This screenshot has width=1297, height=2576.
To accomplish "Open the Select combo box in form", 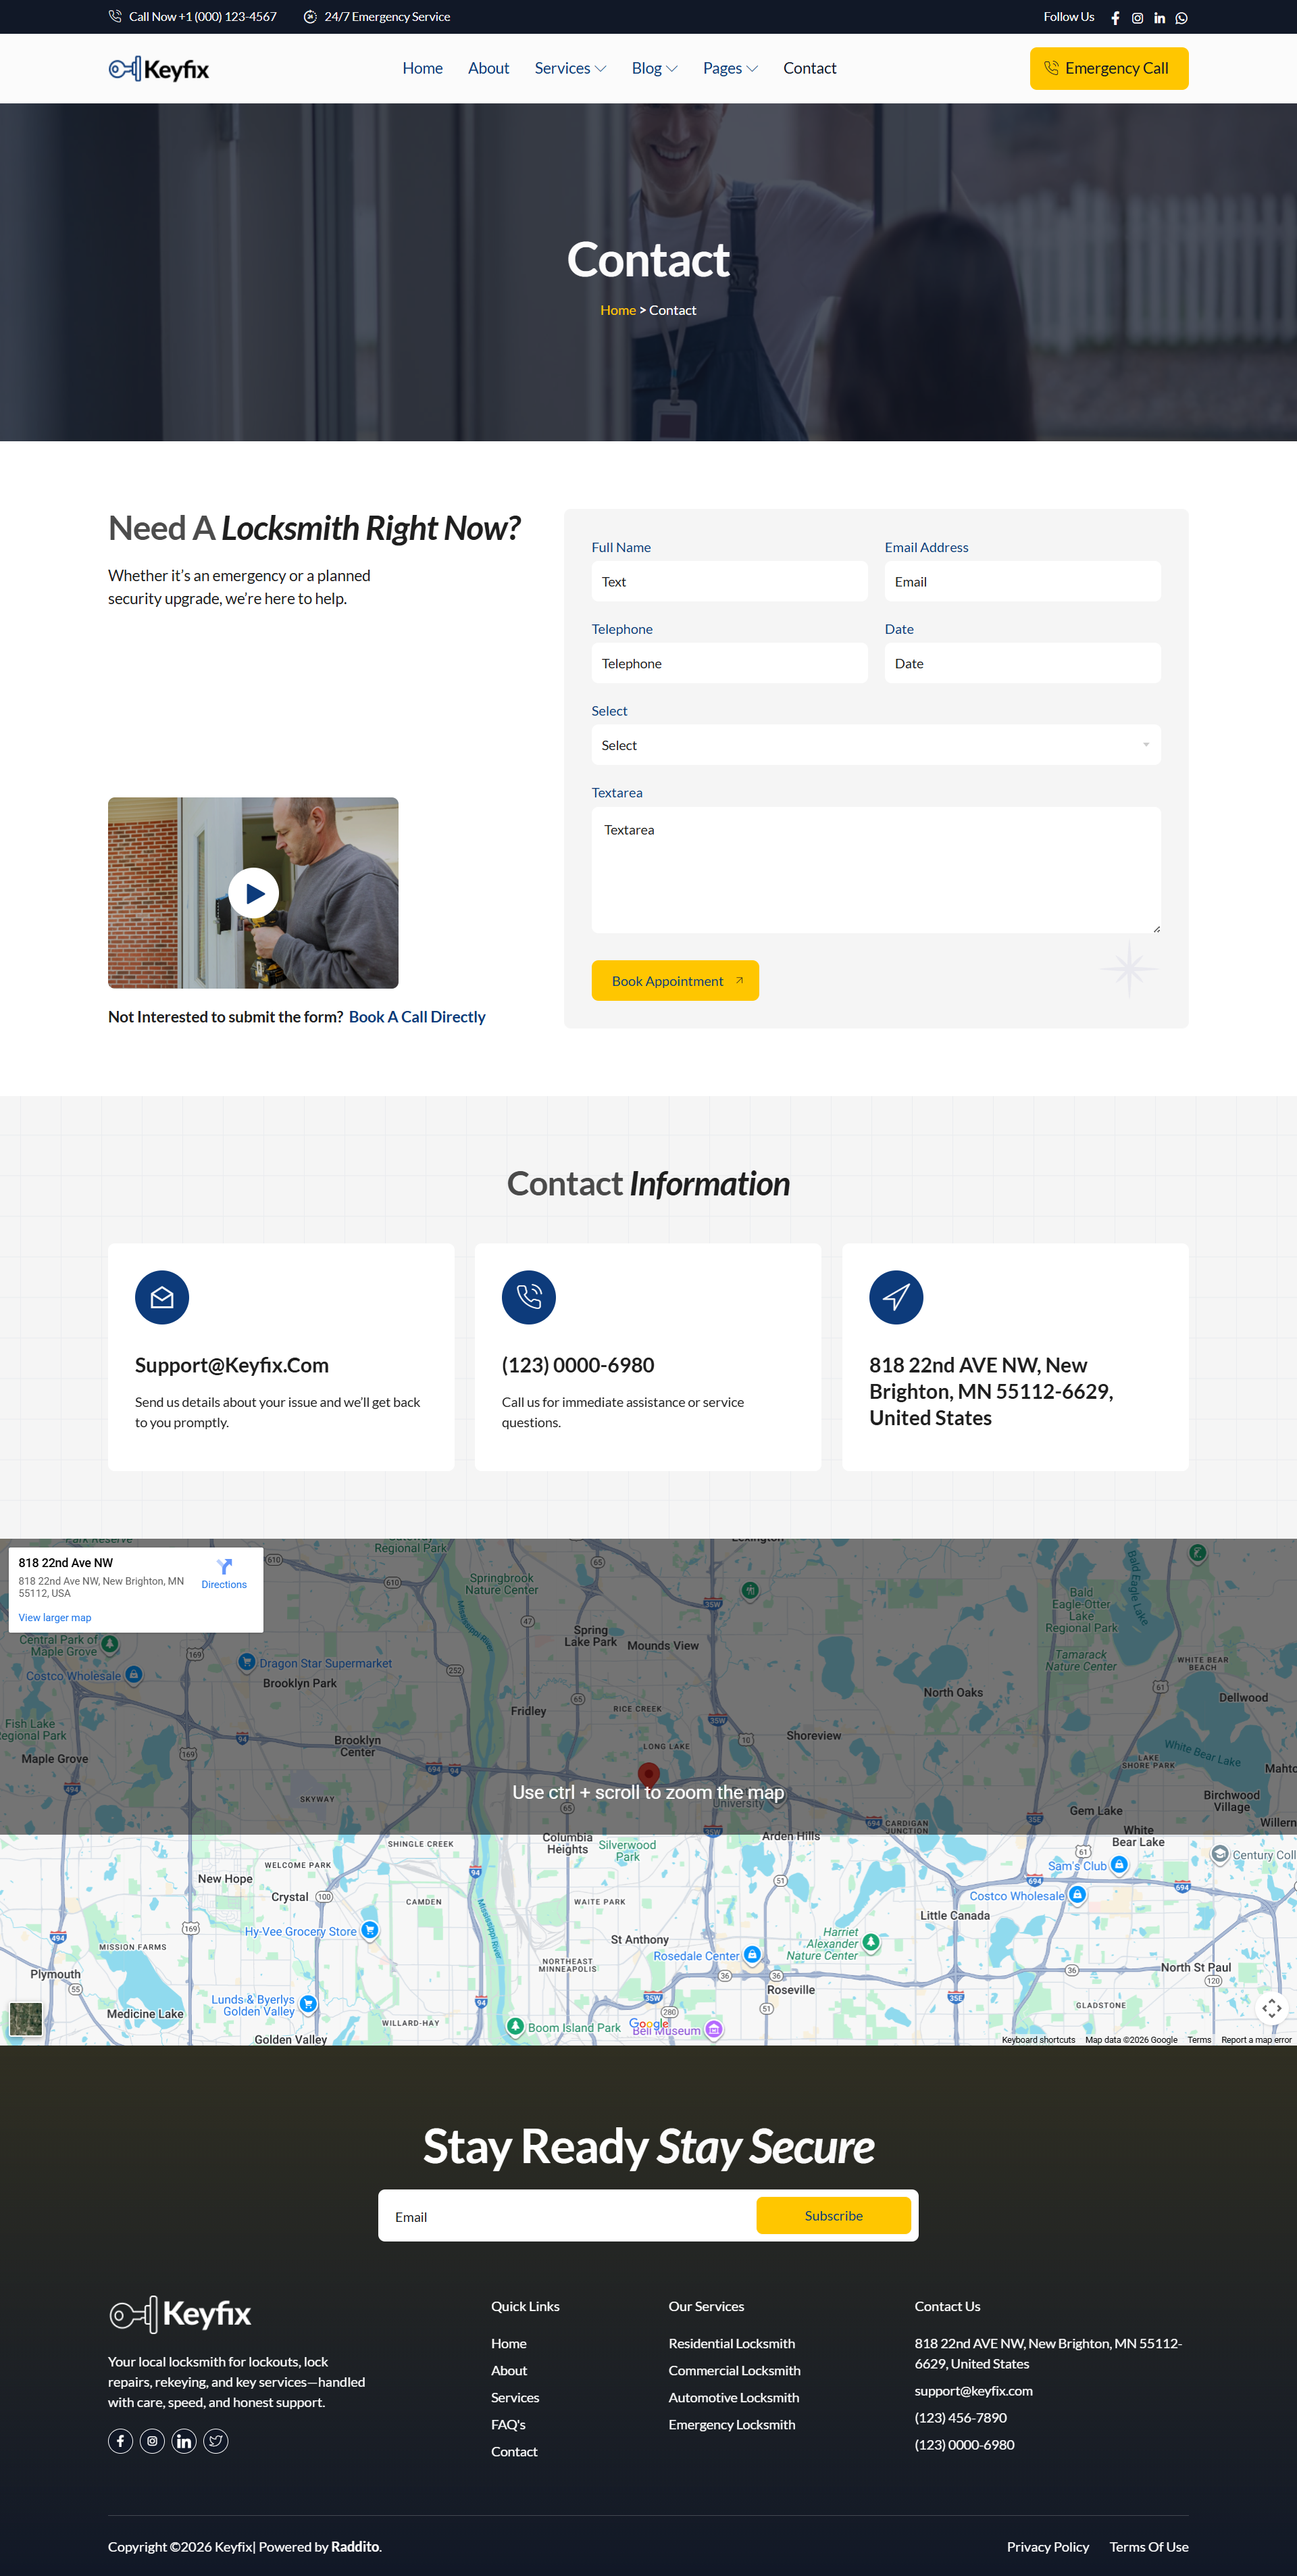I will [x=875, y=745].
